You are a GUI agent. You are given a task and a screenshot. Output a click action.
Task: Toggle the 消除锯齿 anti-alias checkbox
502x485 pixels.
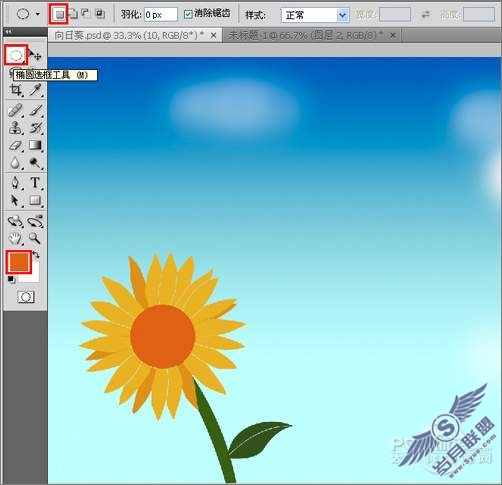(188, 14)
